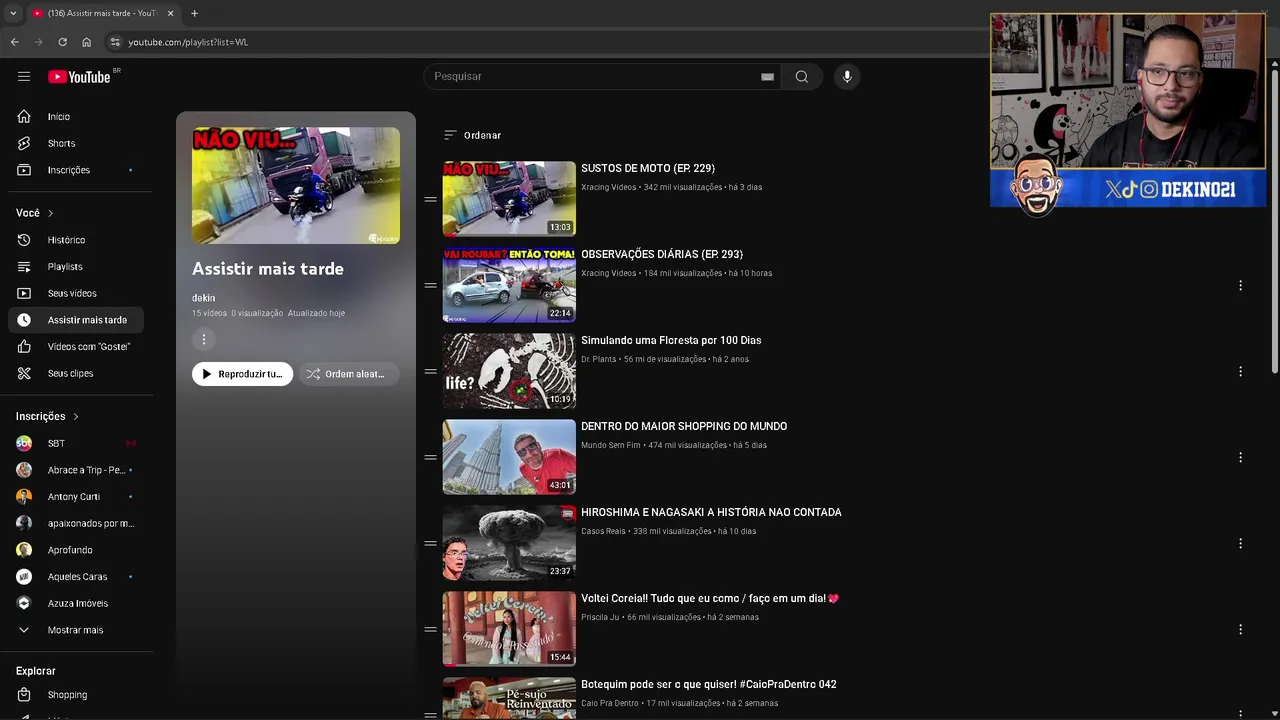Open a new browser tab
Viewport: 1280px width, 720px height.
tap(194, 13)
